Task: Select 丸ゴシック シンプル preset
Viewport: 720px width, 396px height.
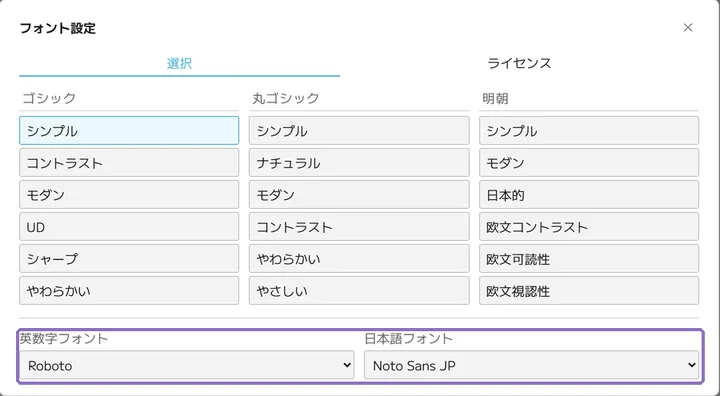Action: click(359, 130)
